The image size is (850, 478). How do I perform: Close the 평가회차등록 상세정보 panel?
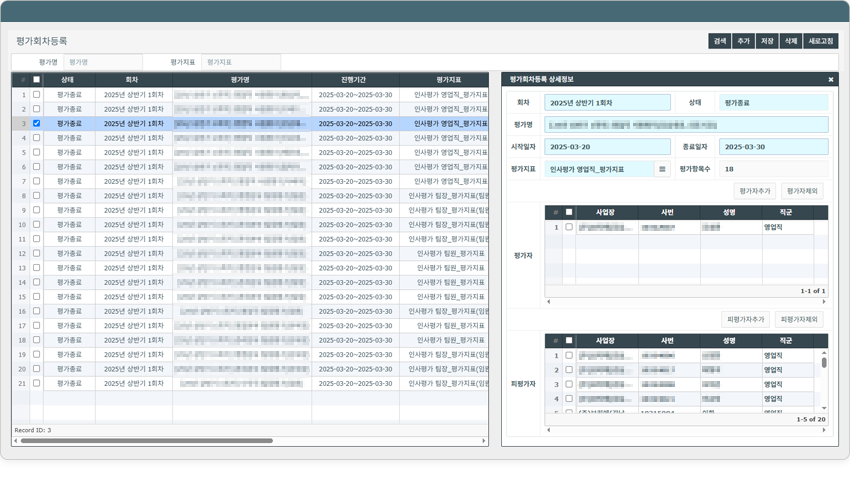coord(830,79)
